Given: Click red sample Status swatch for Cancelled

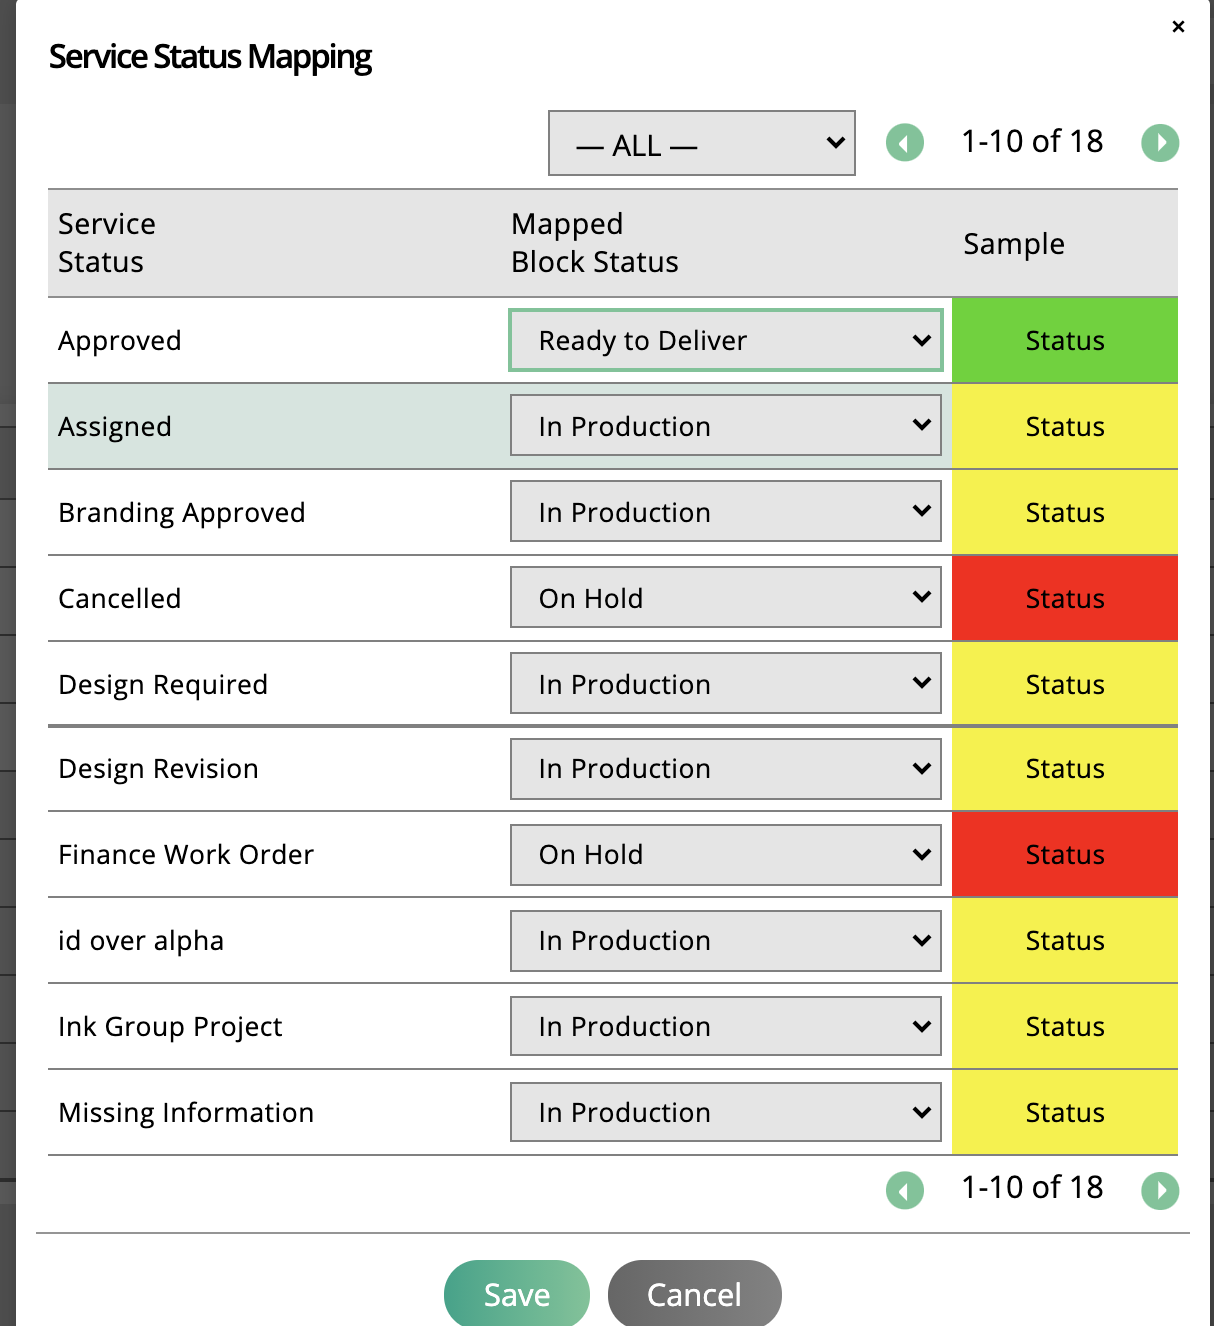Looking at the screenshot, I should (1065, 598).
